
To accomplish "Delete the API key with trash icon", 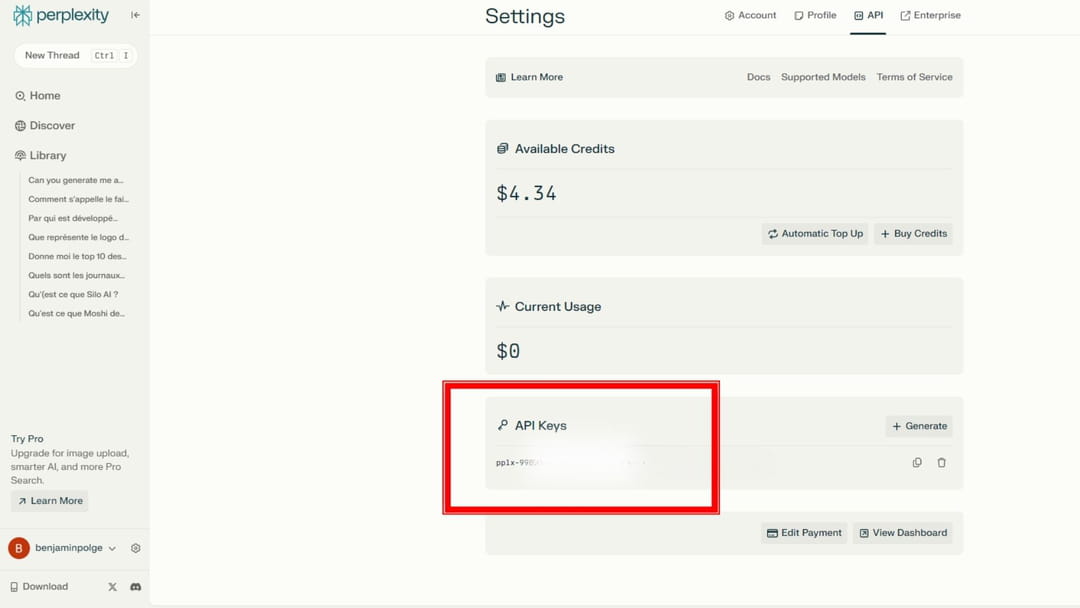I will tap(942, 463).
